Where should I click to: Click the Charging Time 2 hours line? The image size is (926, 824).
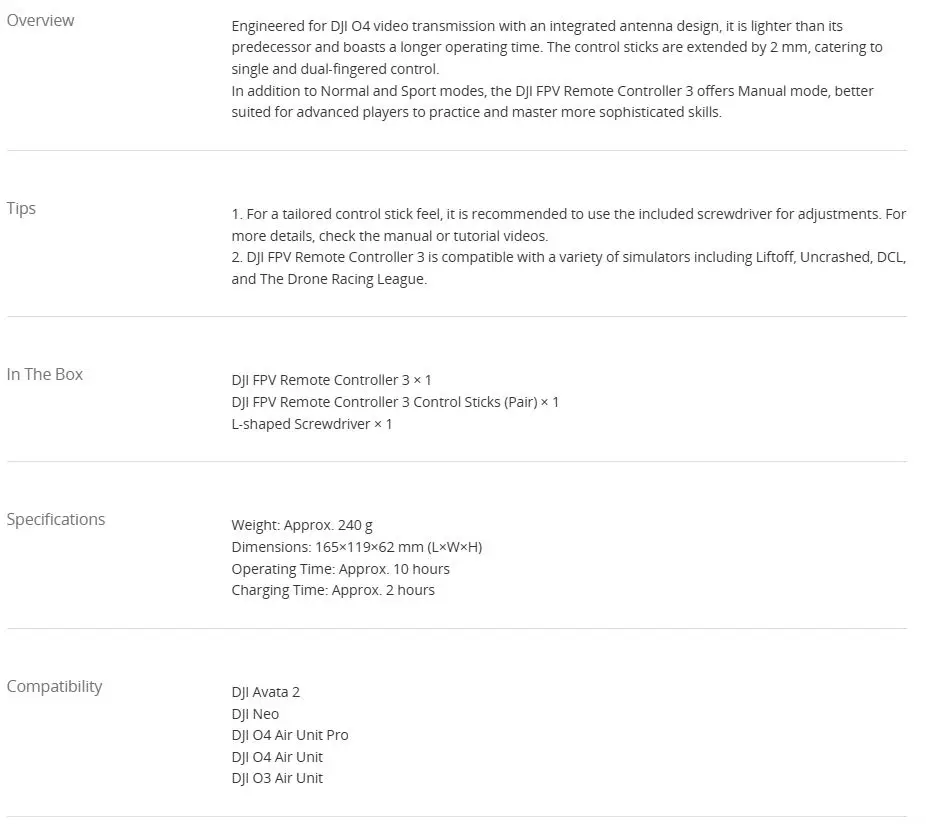click(333, 590)
